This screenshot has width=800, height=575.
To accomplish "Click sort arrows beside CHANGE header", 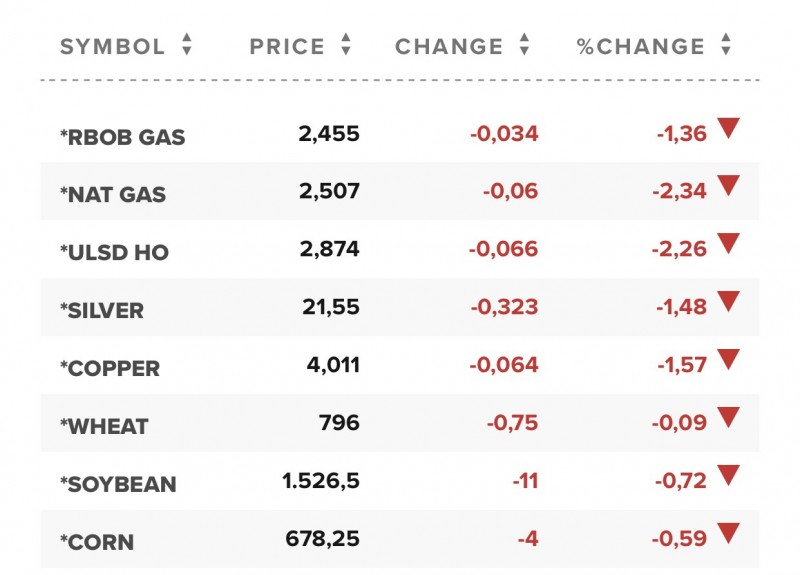I will click(524, 45).
